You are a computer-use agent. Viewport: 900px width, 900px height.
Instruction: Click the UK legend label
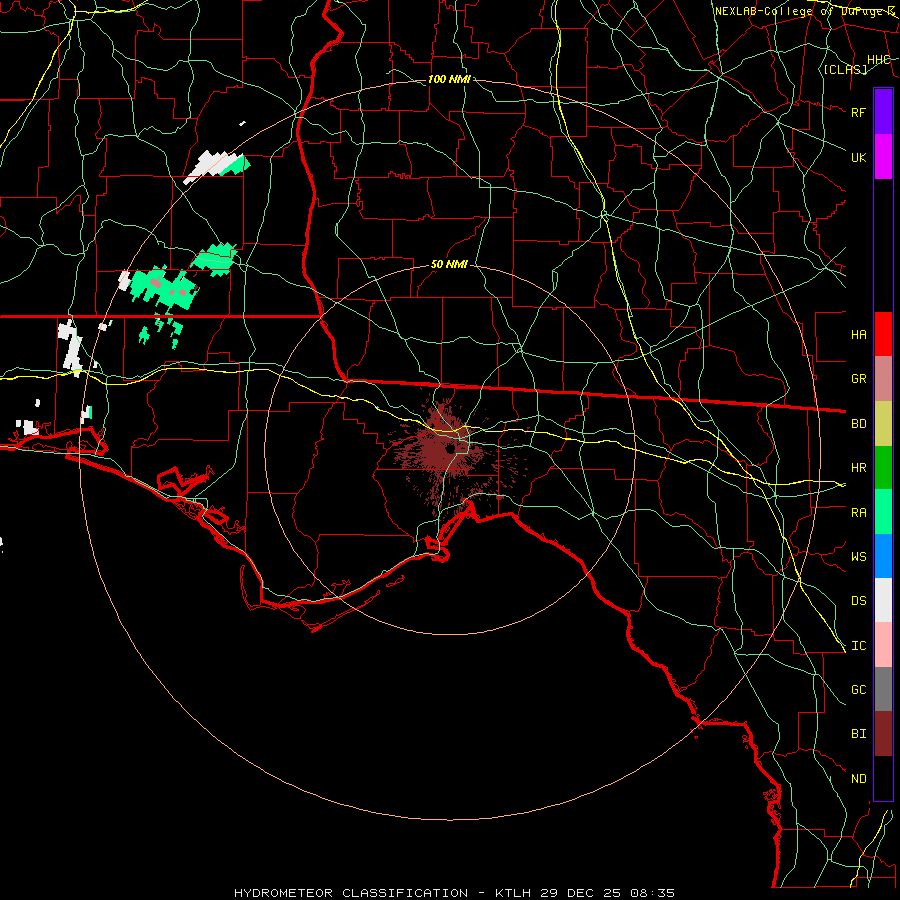[858, 157]
